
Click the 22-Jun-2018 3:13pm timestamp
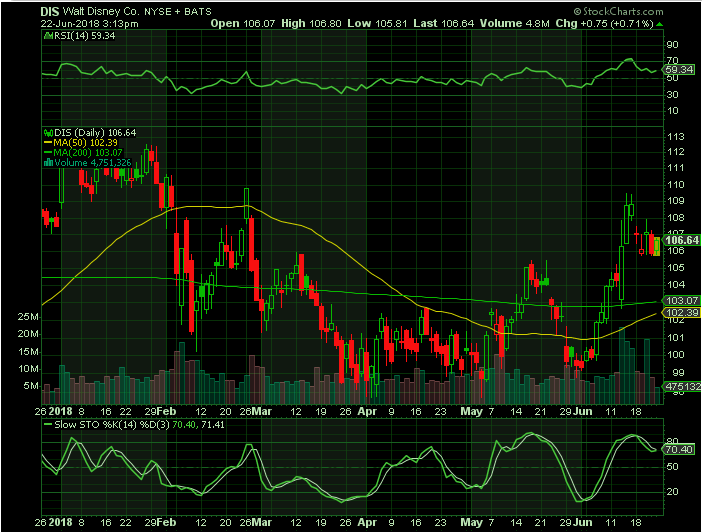(90, 24)
